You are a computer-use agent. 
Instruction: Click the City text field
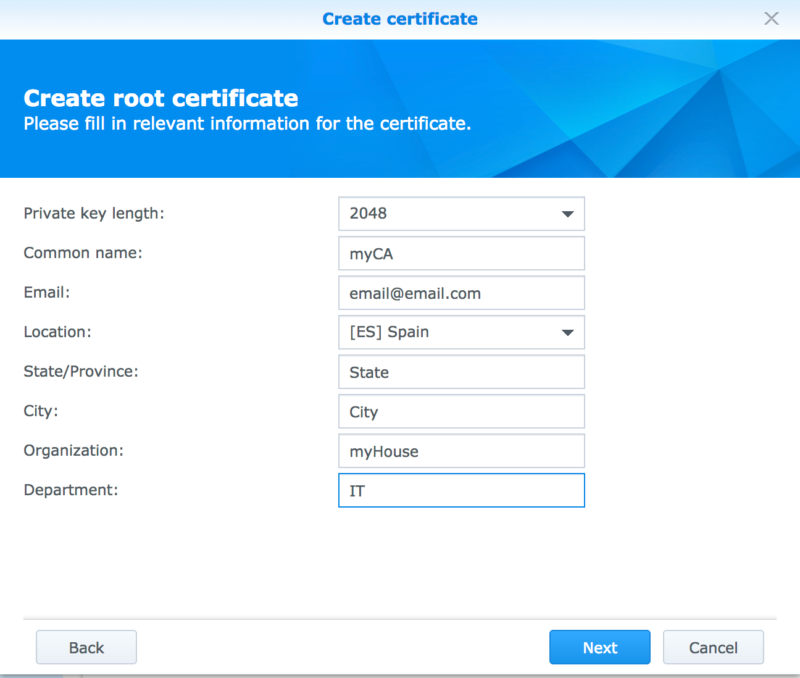pyautogui.click(x=461, y=411)
